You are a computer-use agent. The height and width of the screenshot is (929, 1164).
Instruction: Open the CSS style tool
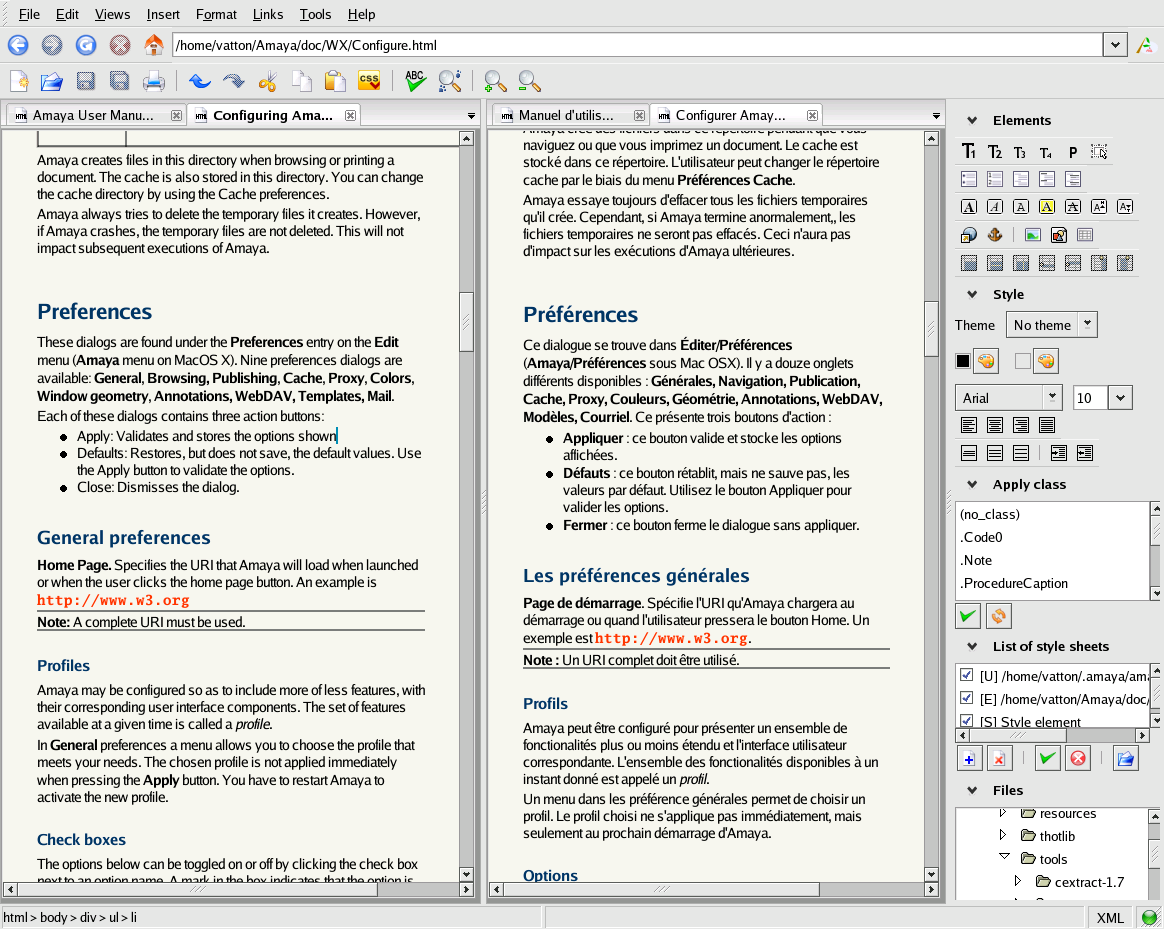[x=369, y=81]
